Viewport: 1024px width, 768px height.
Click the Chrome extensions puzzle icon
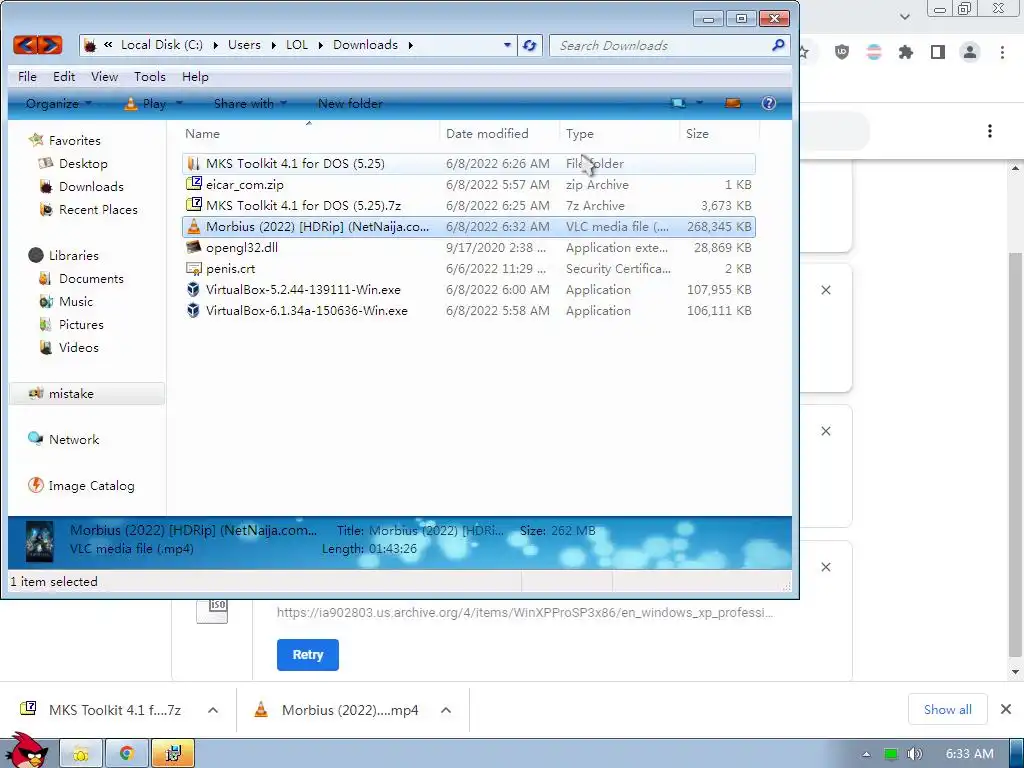[906, 52]
